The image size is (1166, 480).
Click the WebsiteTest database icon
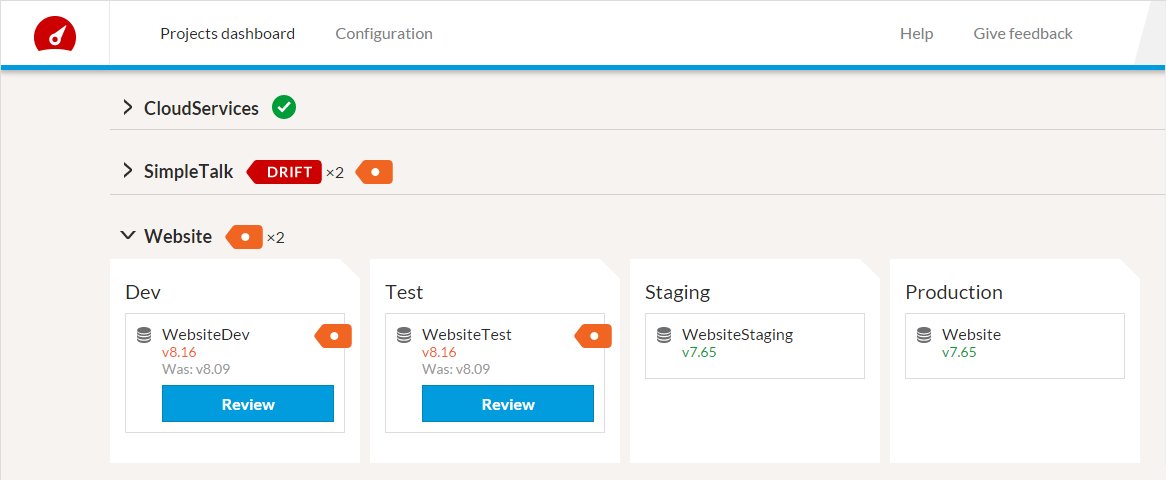404,335
